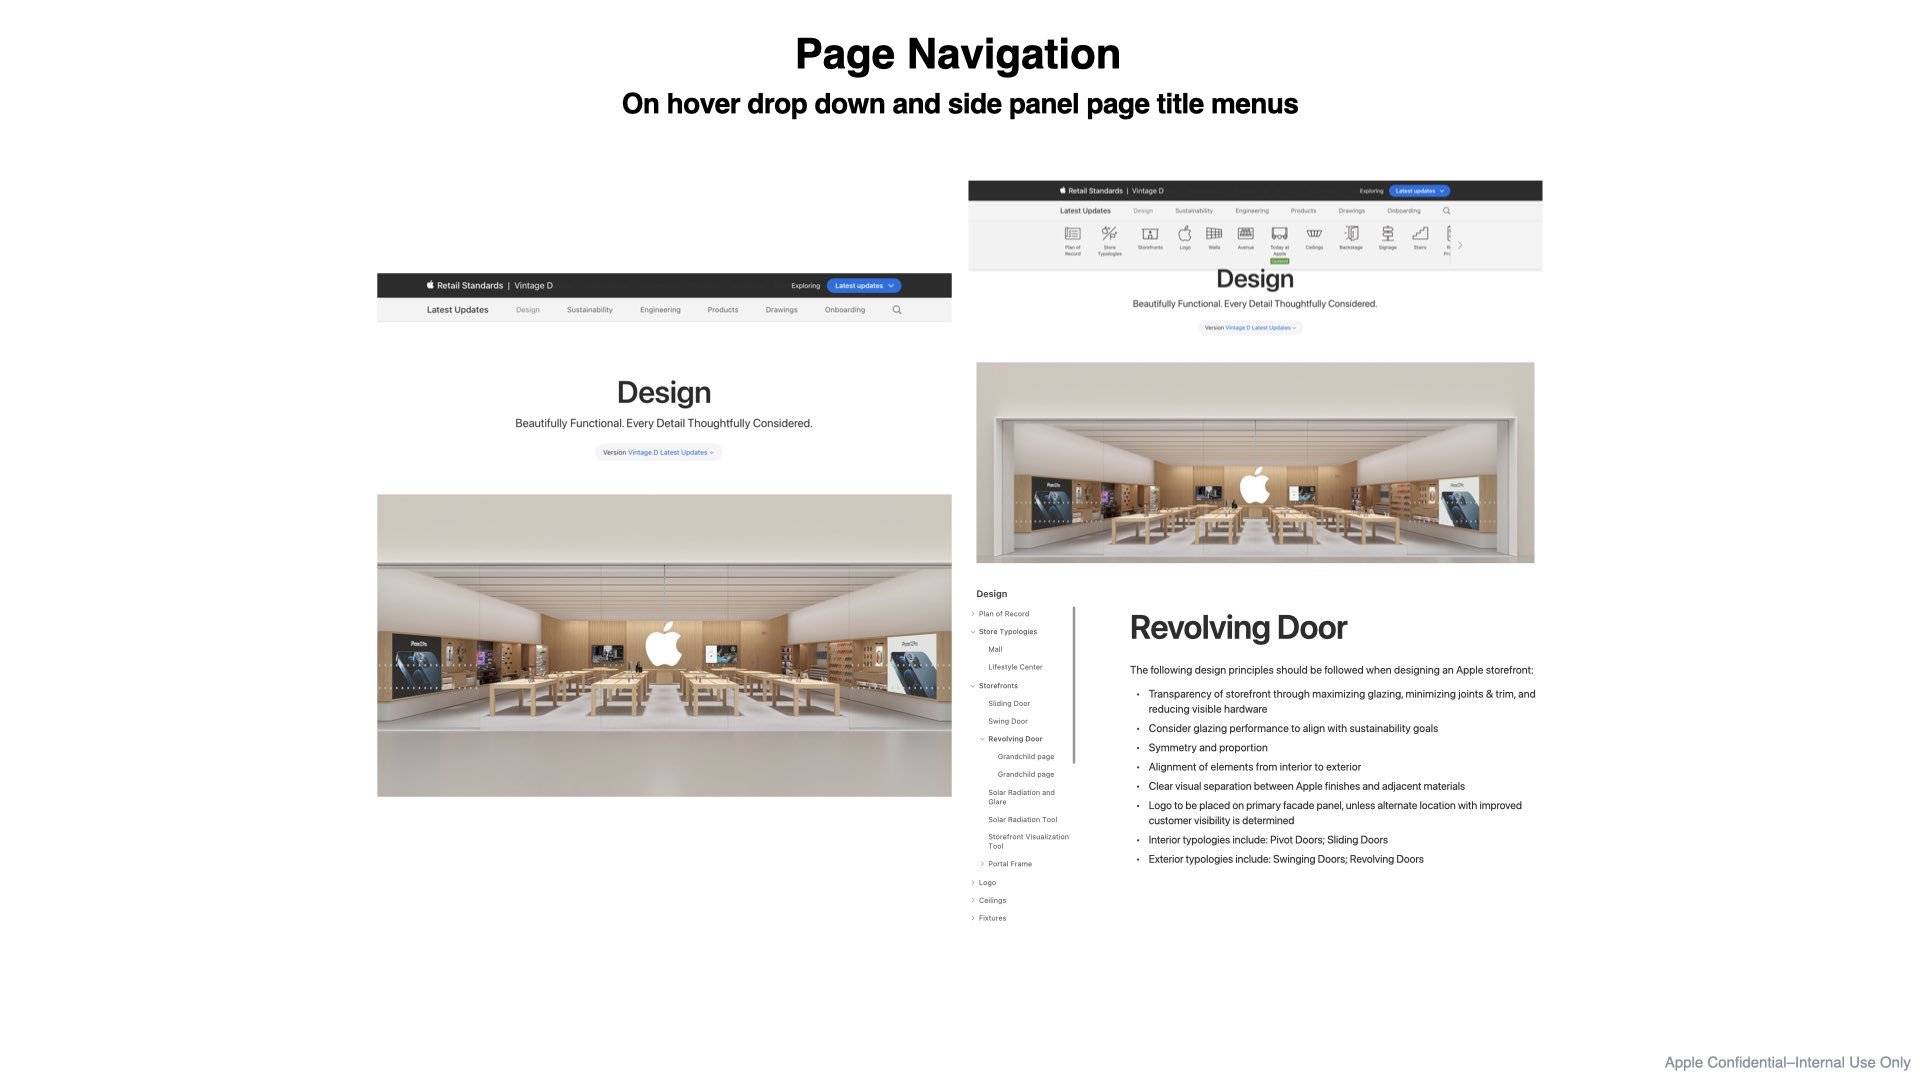Open Sustainability tab in left mockup
The height and width of the screenshot is (1080, 1920).
click(x=589, y=310)
